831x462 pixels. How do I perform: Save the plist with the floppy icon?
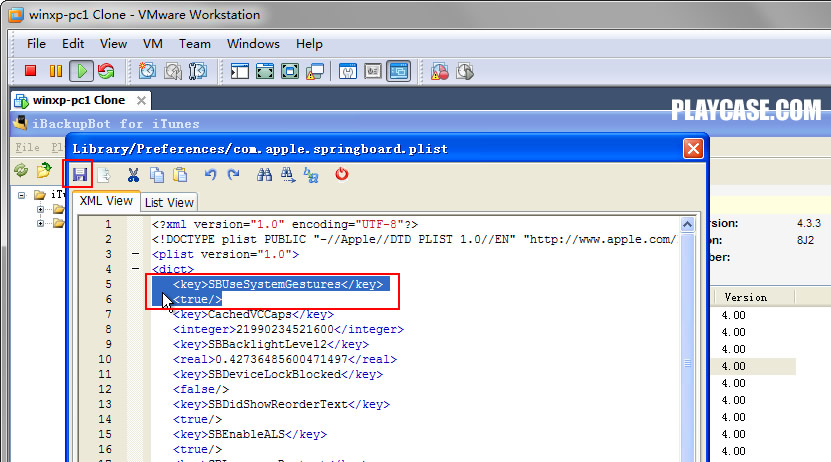coord(79,174)
